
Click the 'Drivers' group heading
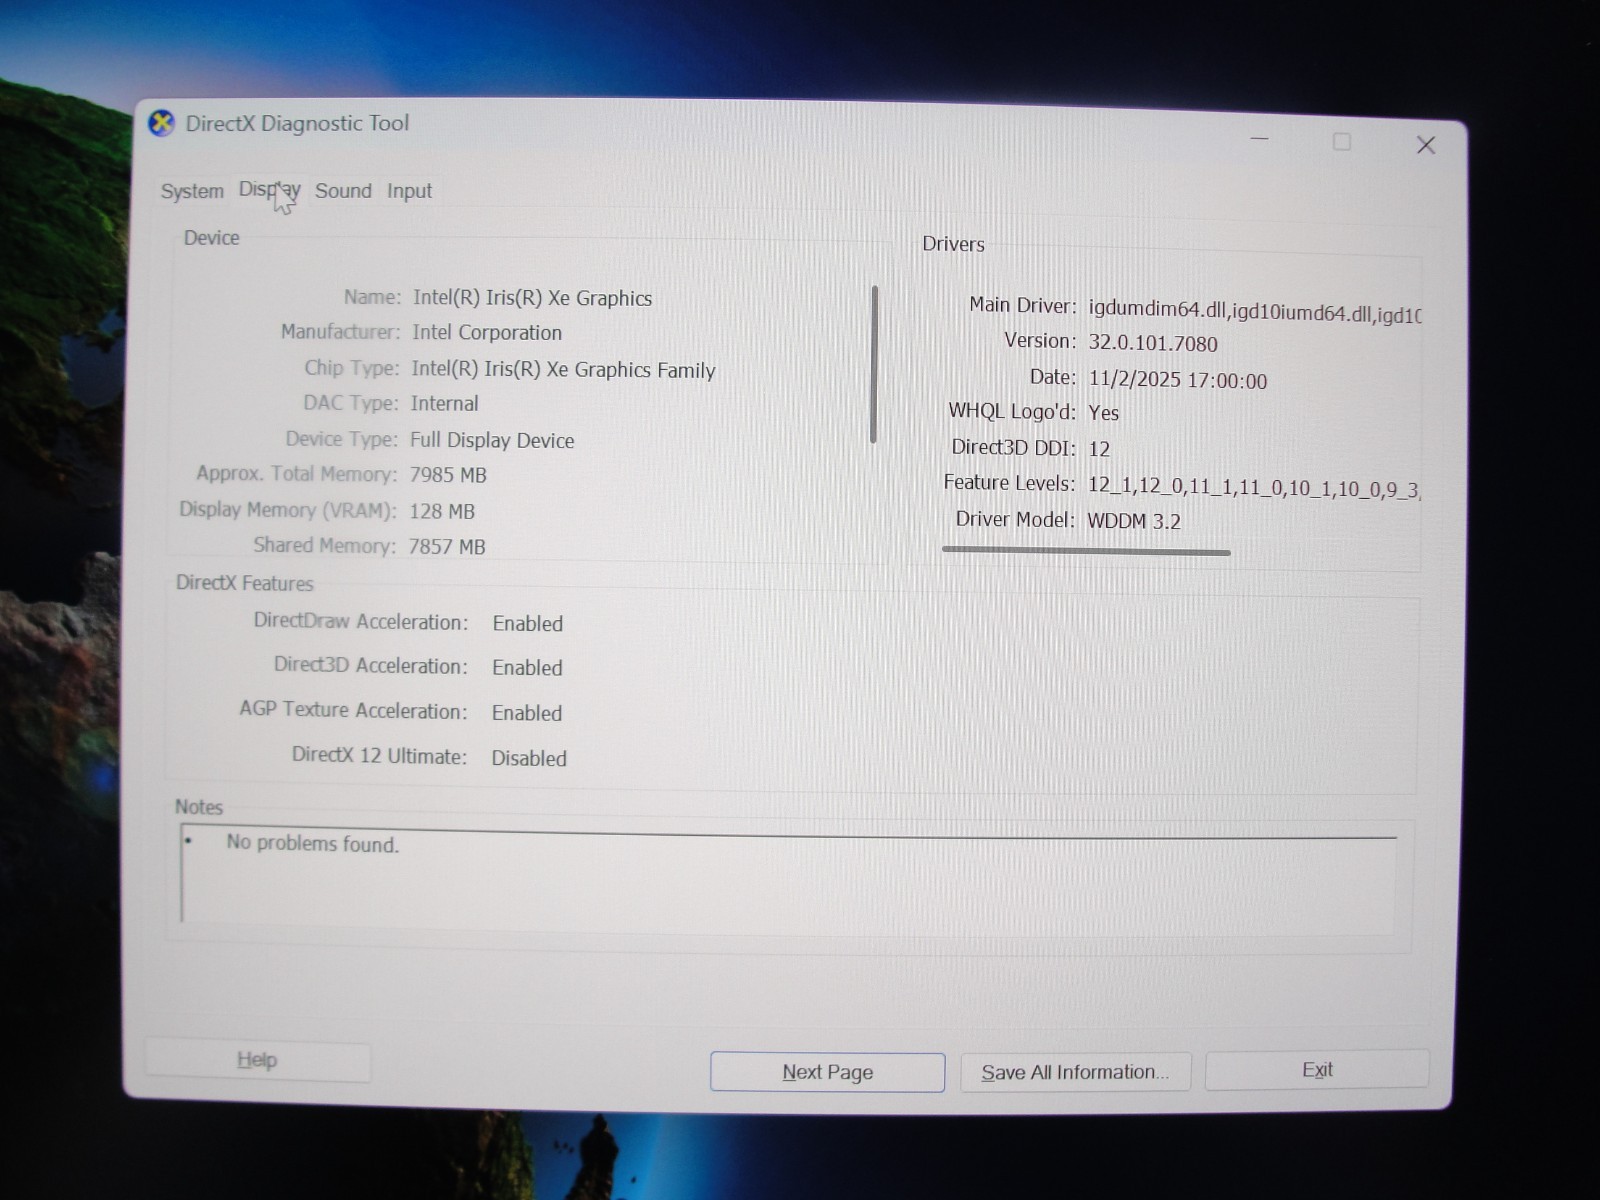(x=953, y=244)
